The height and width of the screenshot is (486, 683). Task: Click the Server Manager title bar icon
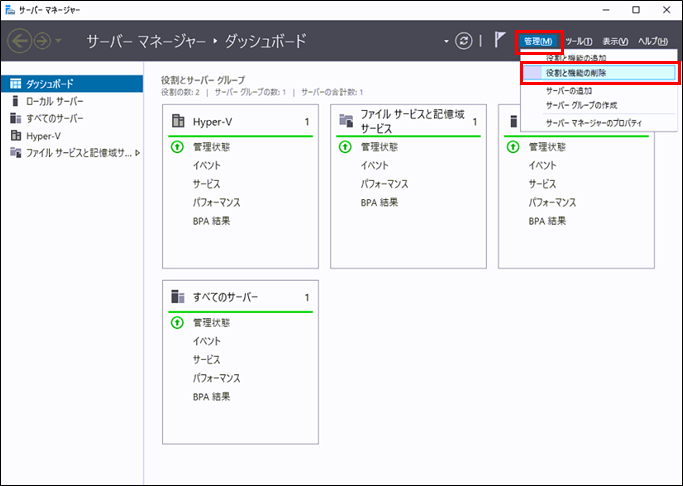click(10, 10)
